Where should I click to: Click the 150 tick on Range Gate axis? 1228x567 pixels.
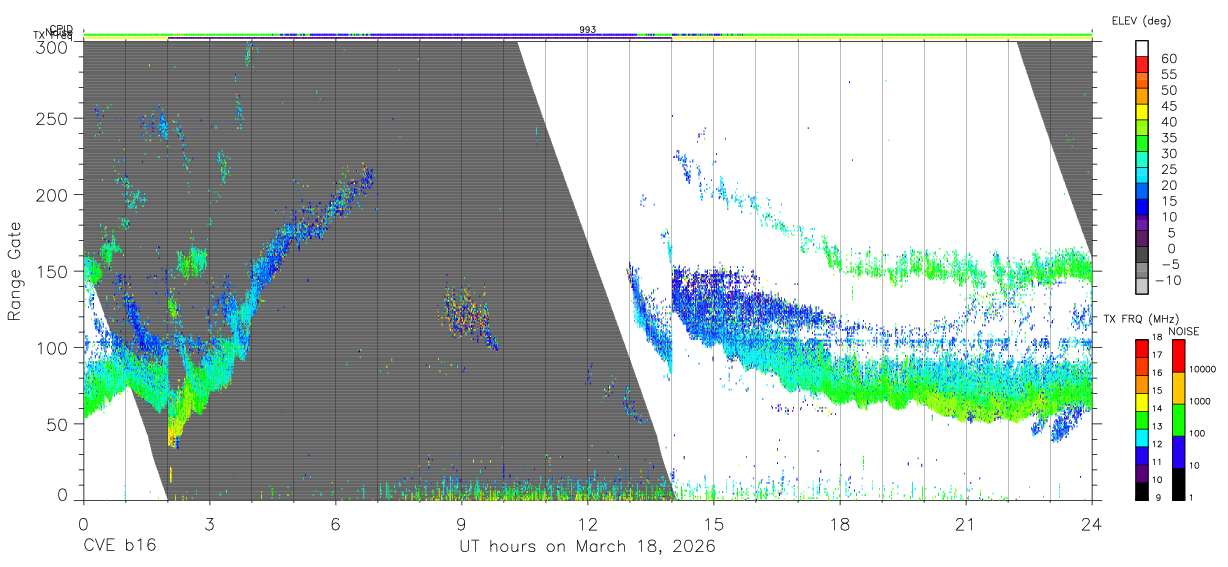(x=54, y=271)
